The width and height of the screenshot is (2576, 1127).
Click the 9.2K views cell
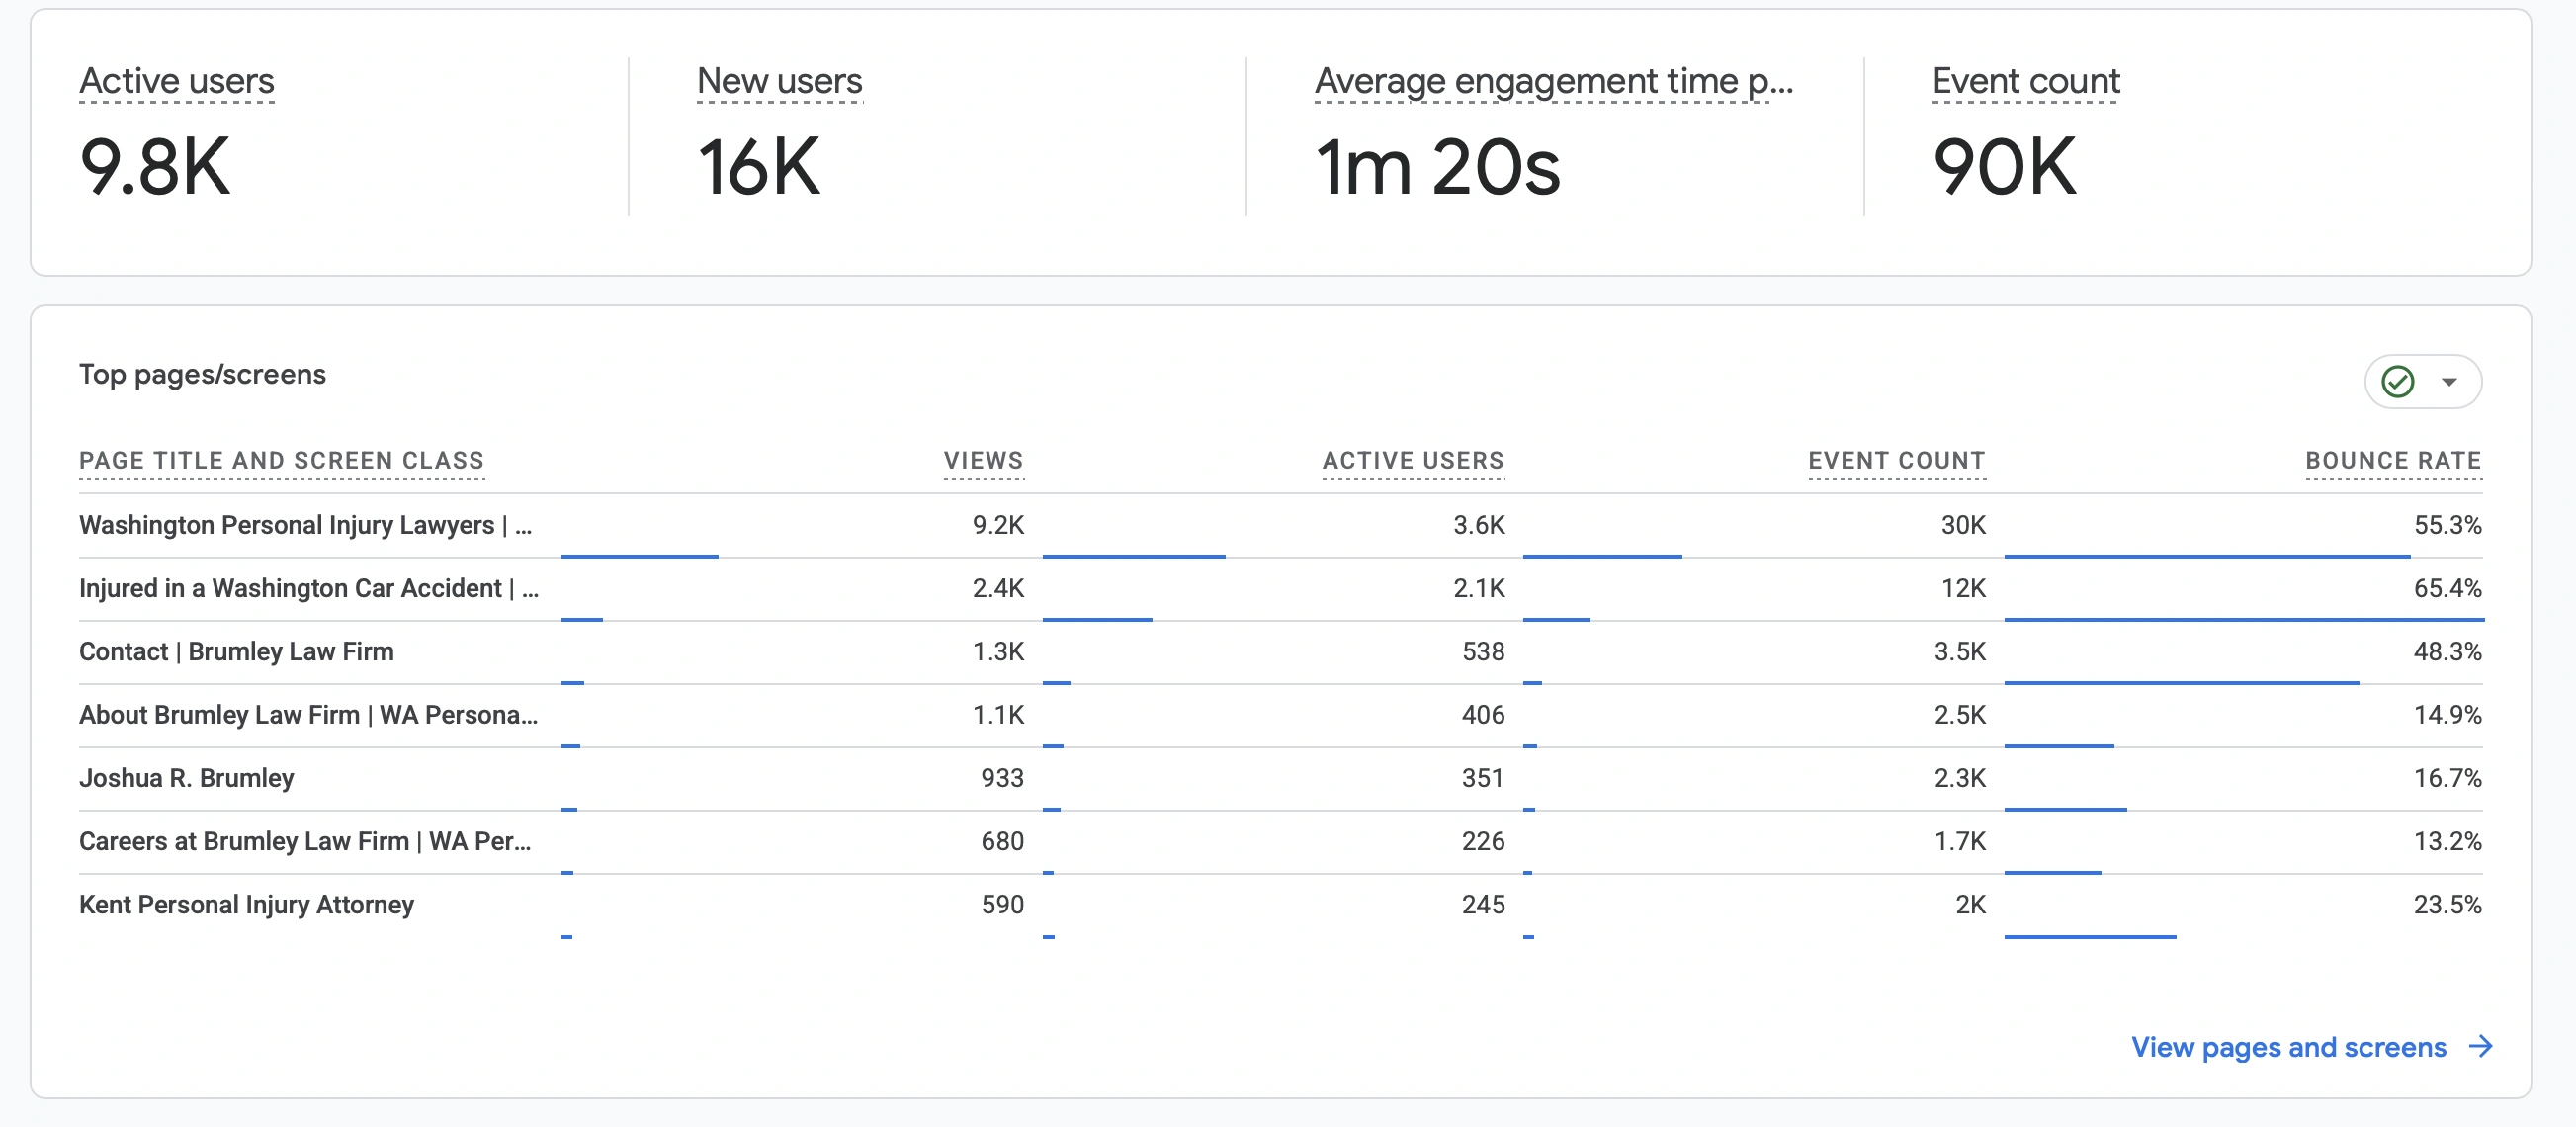coord(998,525)
